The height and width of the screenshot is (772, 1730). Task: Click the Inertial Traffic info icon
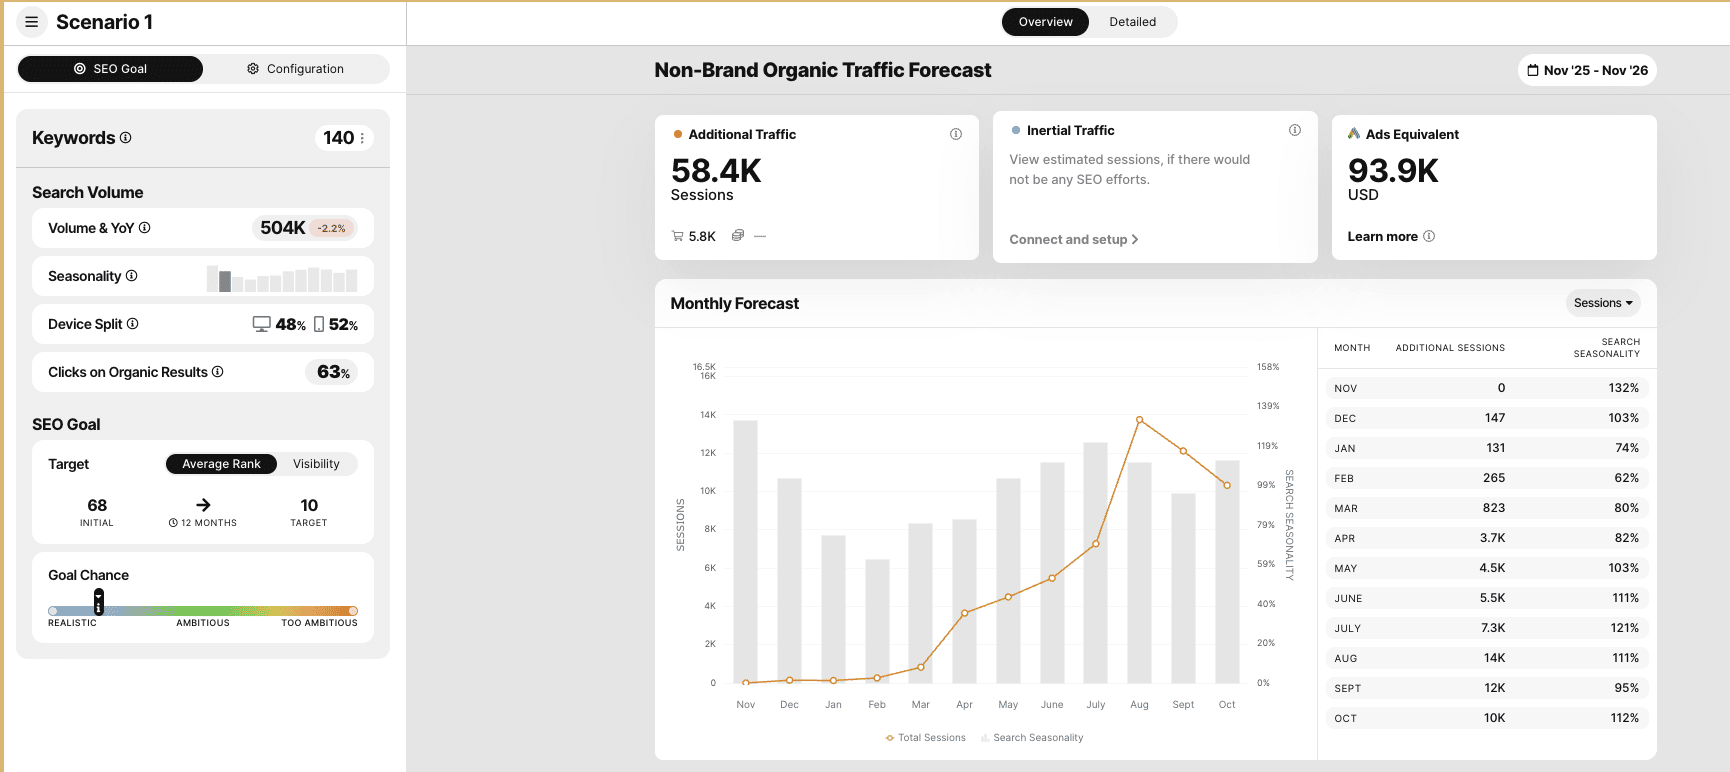1295,130
